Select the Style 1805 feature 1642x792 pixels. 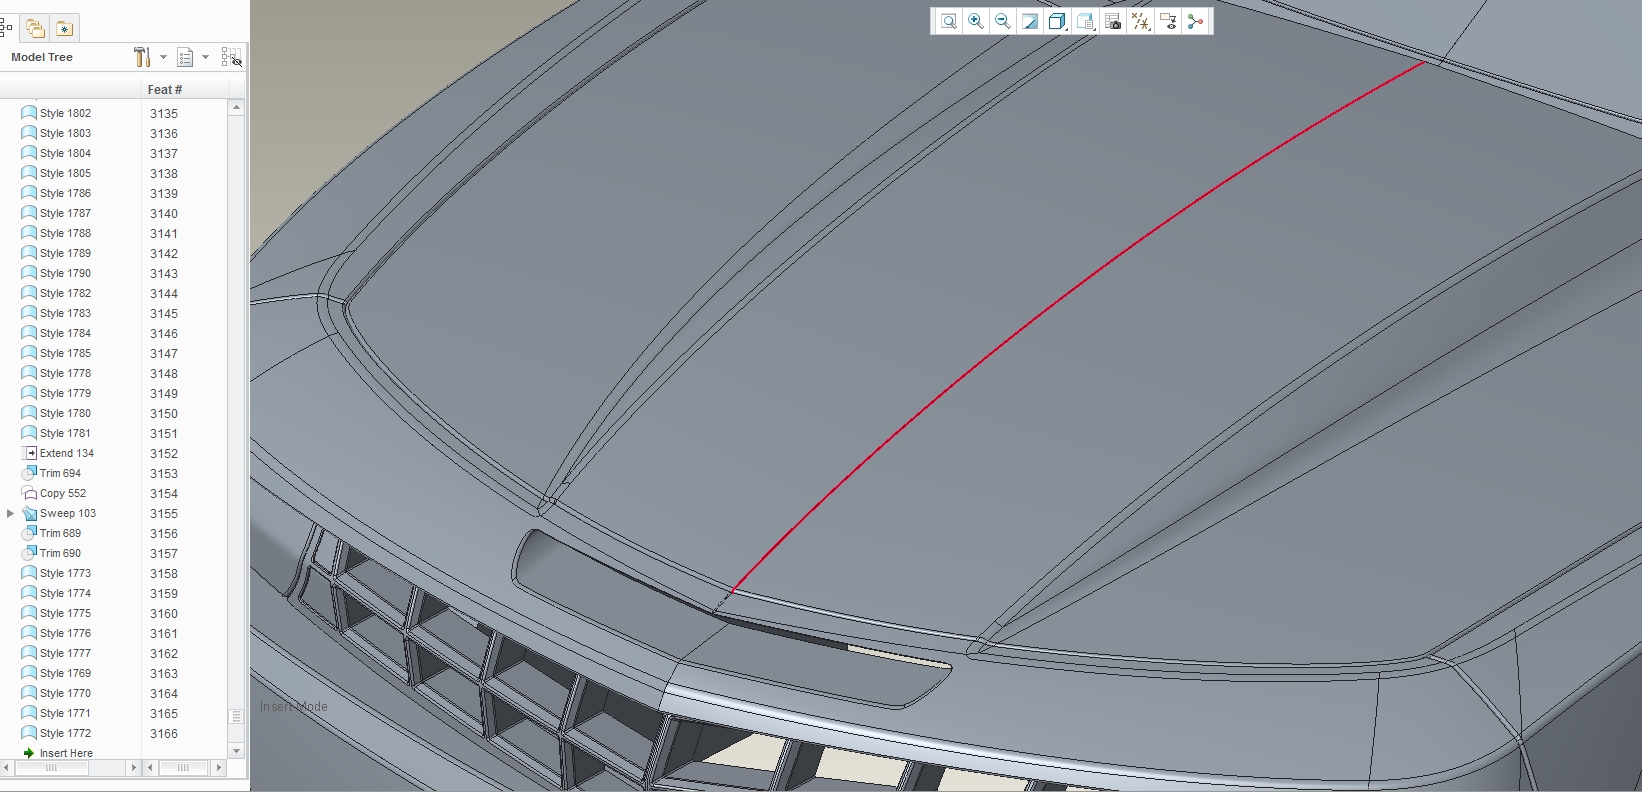point(65,173)
